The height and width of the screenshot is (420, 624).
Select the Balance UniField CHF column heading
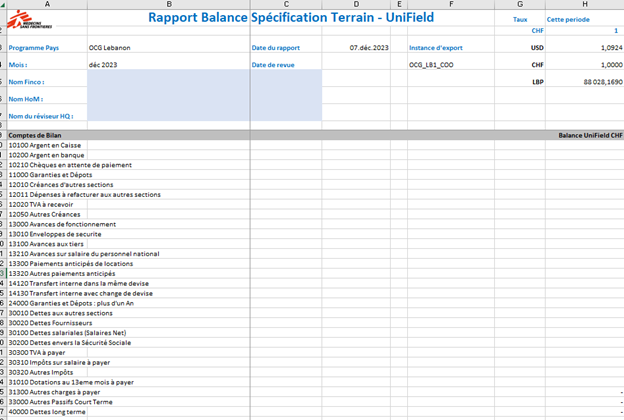coord(590,134)
